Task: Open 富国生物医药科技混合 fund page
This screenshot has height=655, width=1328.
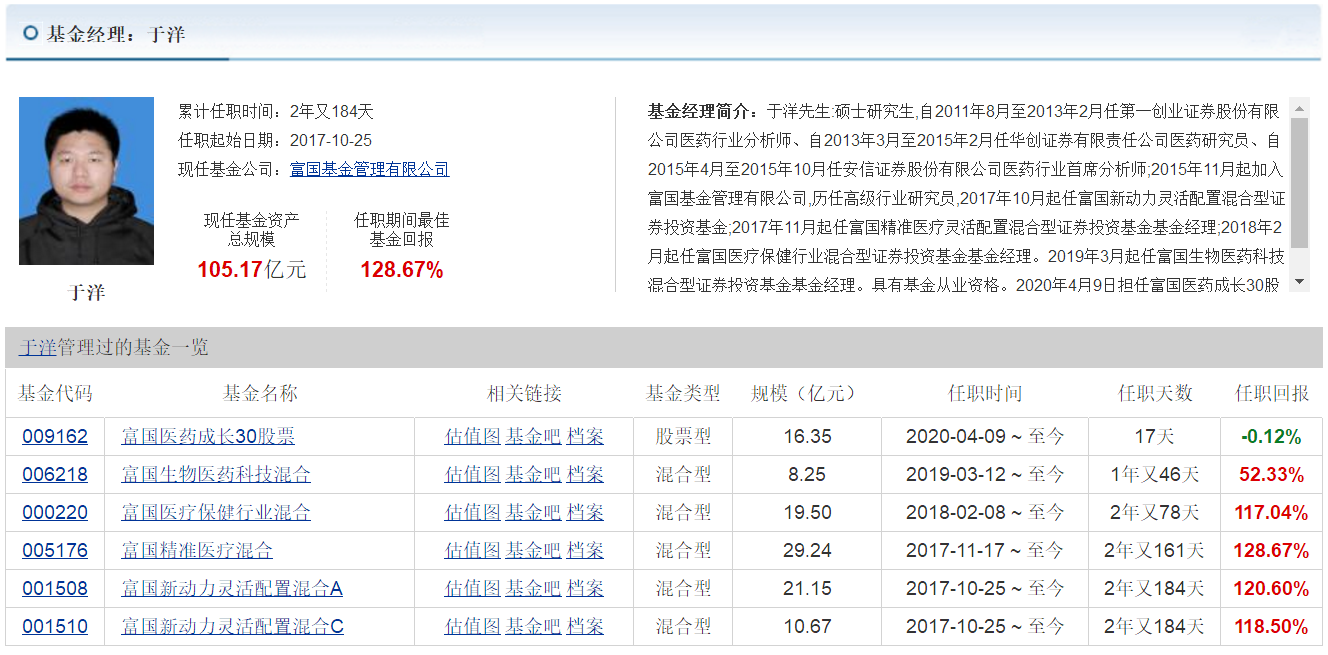Action: [216, 475]
